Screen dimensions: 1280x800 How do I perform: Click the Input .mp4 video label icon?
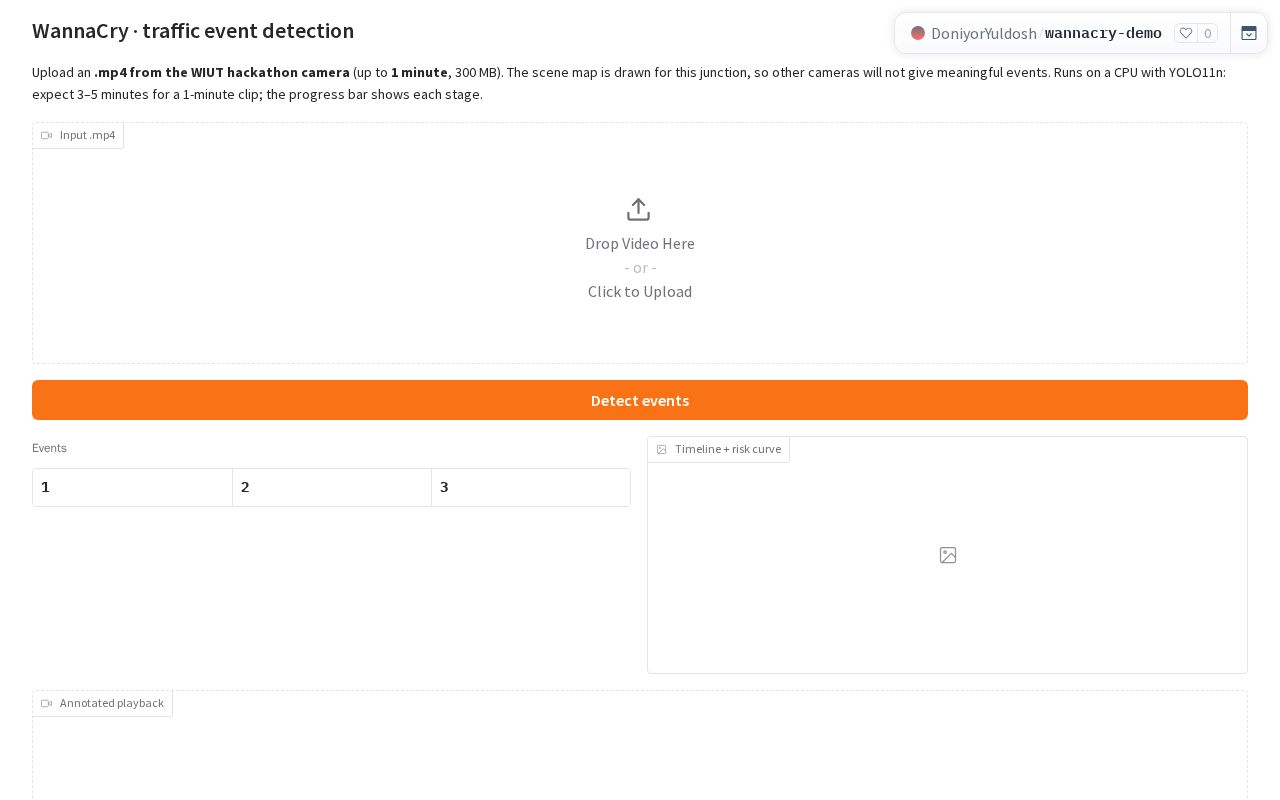46,135
